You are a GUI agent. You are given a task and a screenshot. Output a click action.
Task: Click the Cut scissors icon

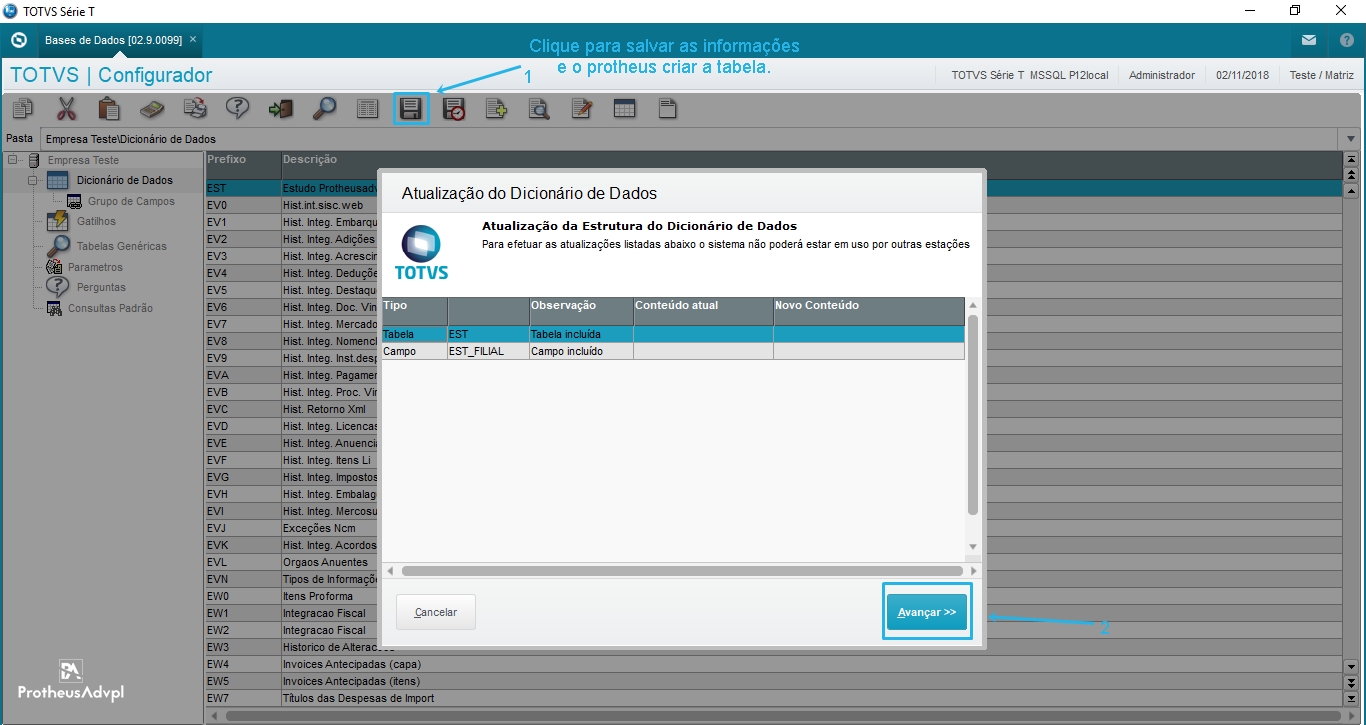tap(66, 109)
